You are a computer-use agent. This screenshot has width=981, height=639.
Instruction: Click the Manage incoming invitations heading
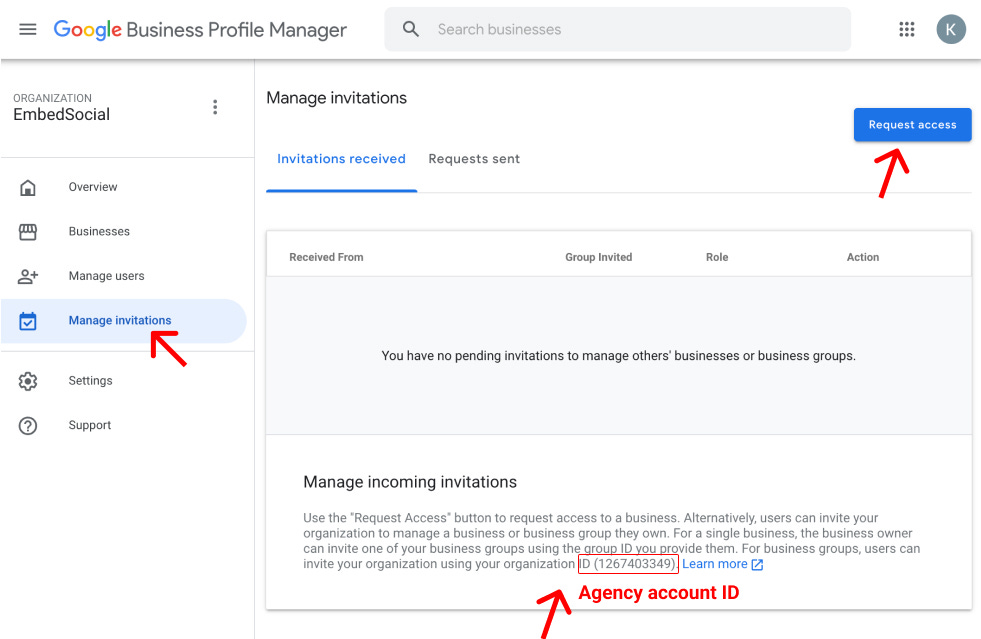point(410,482)
